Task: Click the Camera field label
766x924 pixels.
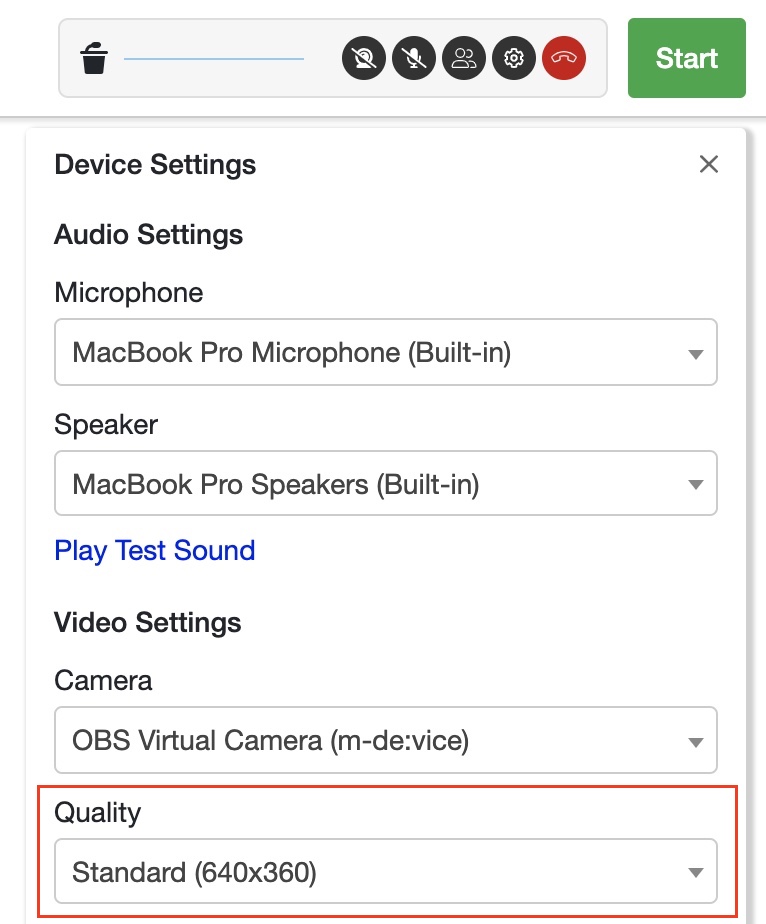Action: [103, 681]
